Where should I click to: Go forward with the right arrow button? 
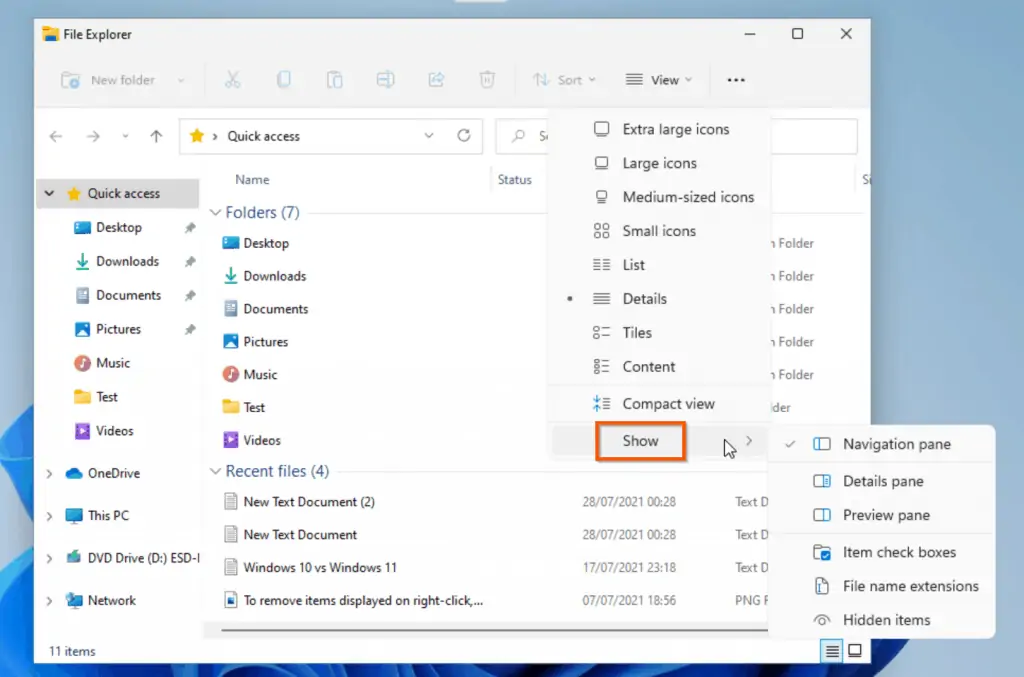pos(93,136)
